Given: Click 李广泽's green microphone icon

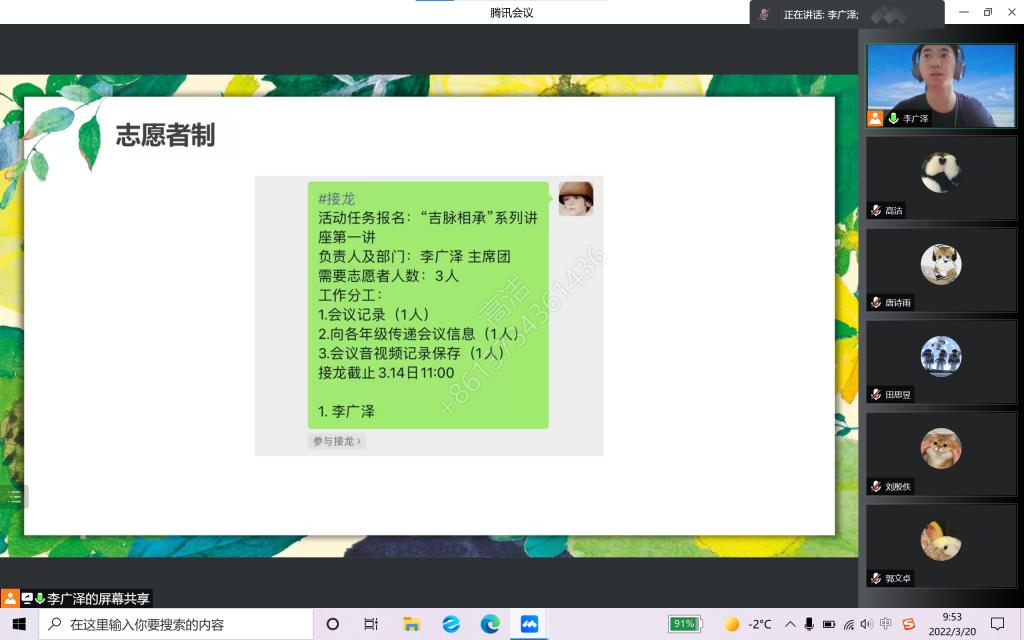Looking at the screenshot, I should click(893, 118).
